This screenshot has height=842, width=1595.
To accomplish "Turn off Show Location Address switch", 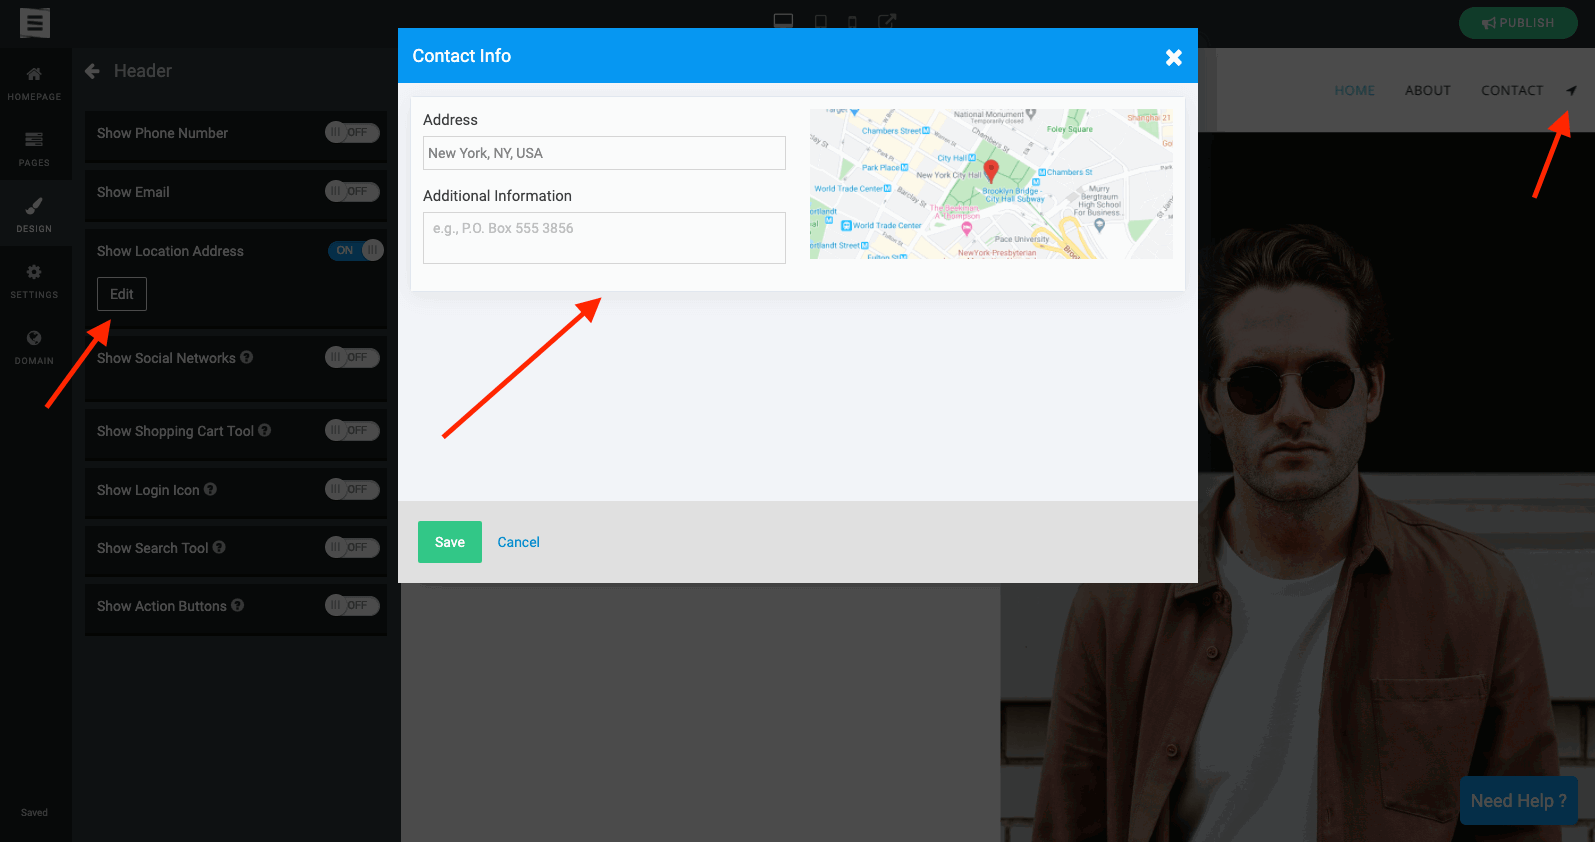I will 356,250.
